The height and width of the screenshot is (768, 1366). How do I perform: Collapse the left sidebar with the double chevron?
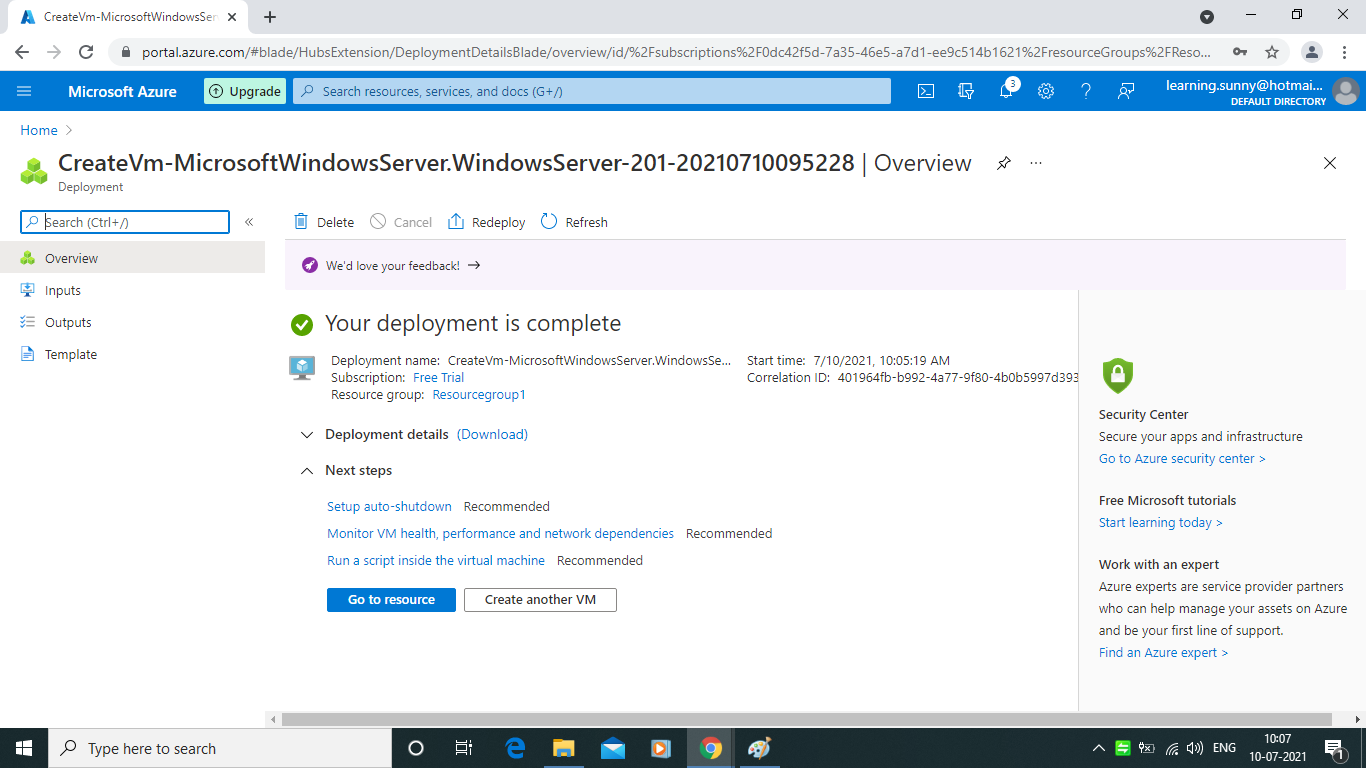click(x=249, y=222)
